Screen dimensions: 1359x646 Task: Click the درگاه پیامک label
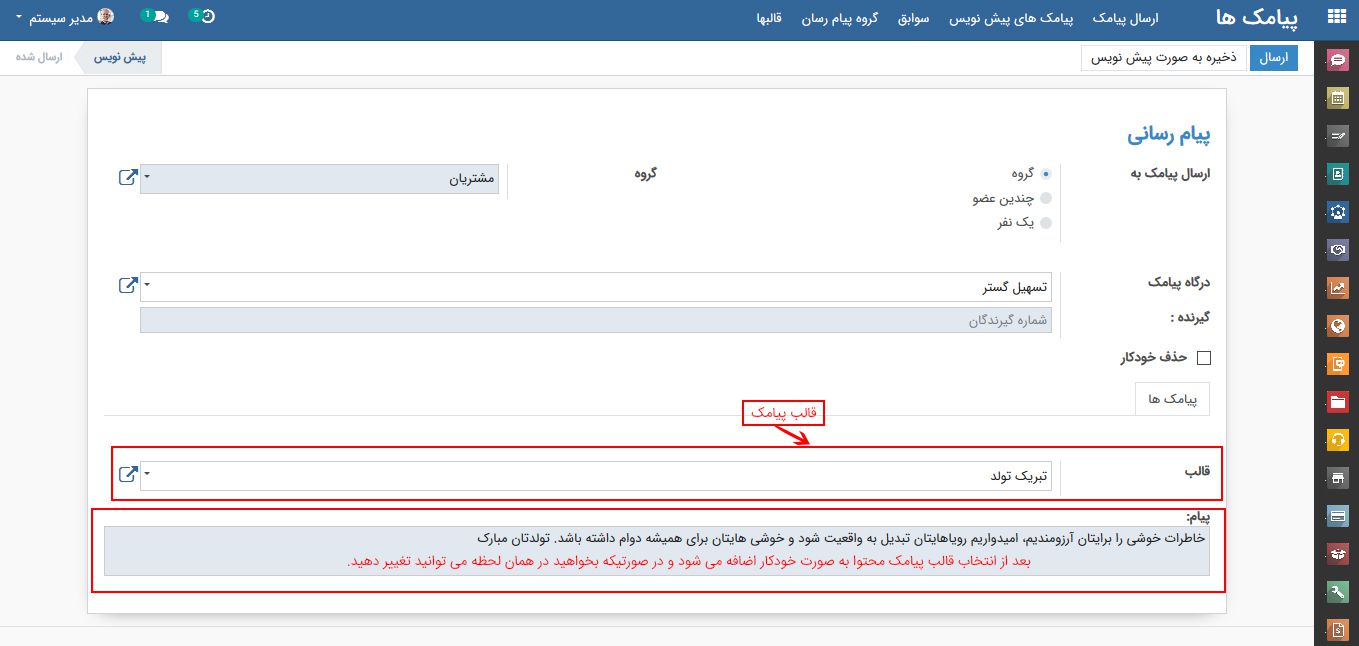pyautogui.click(x=1180, y=283)
